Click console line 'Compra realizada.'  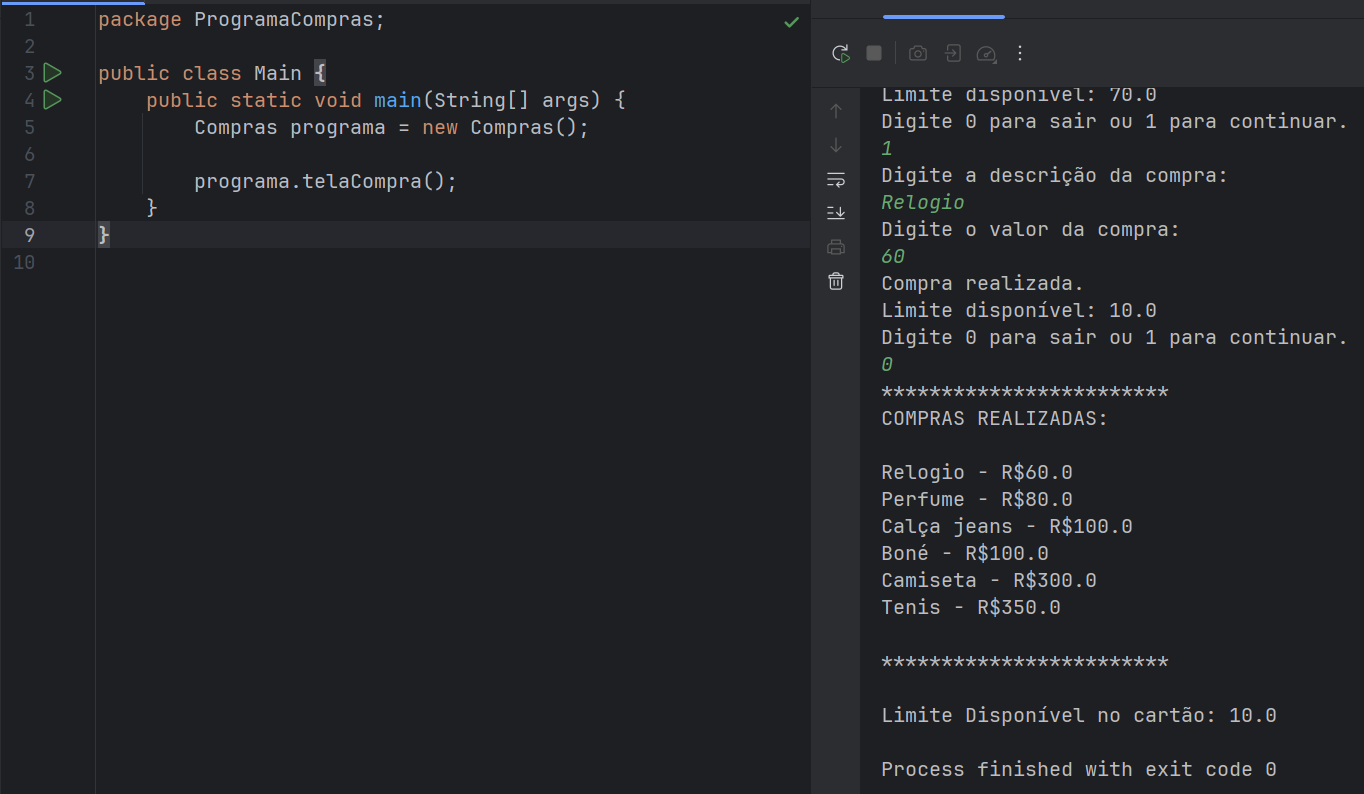(983, 283)
